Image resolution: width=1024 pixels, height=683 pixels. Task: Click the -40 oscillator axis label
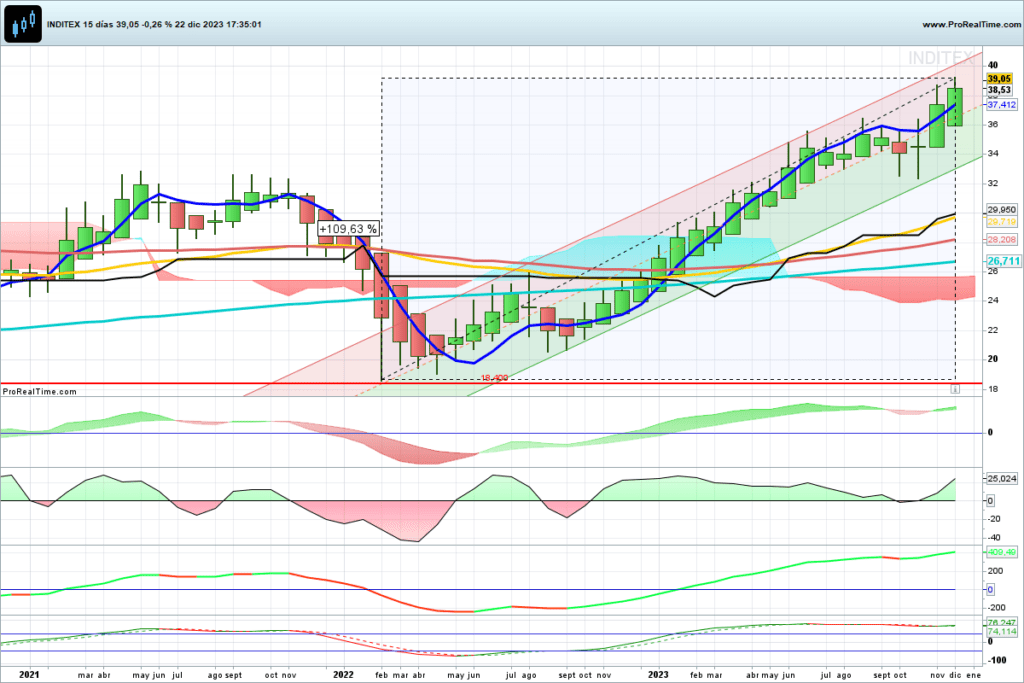coord(994,538)
